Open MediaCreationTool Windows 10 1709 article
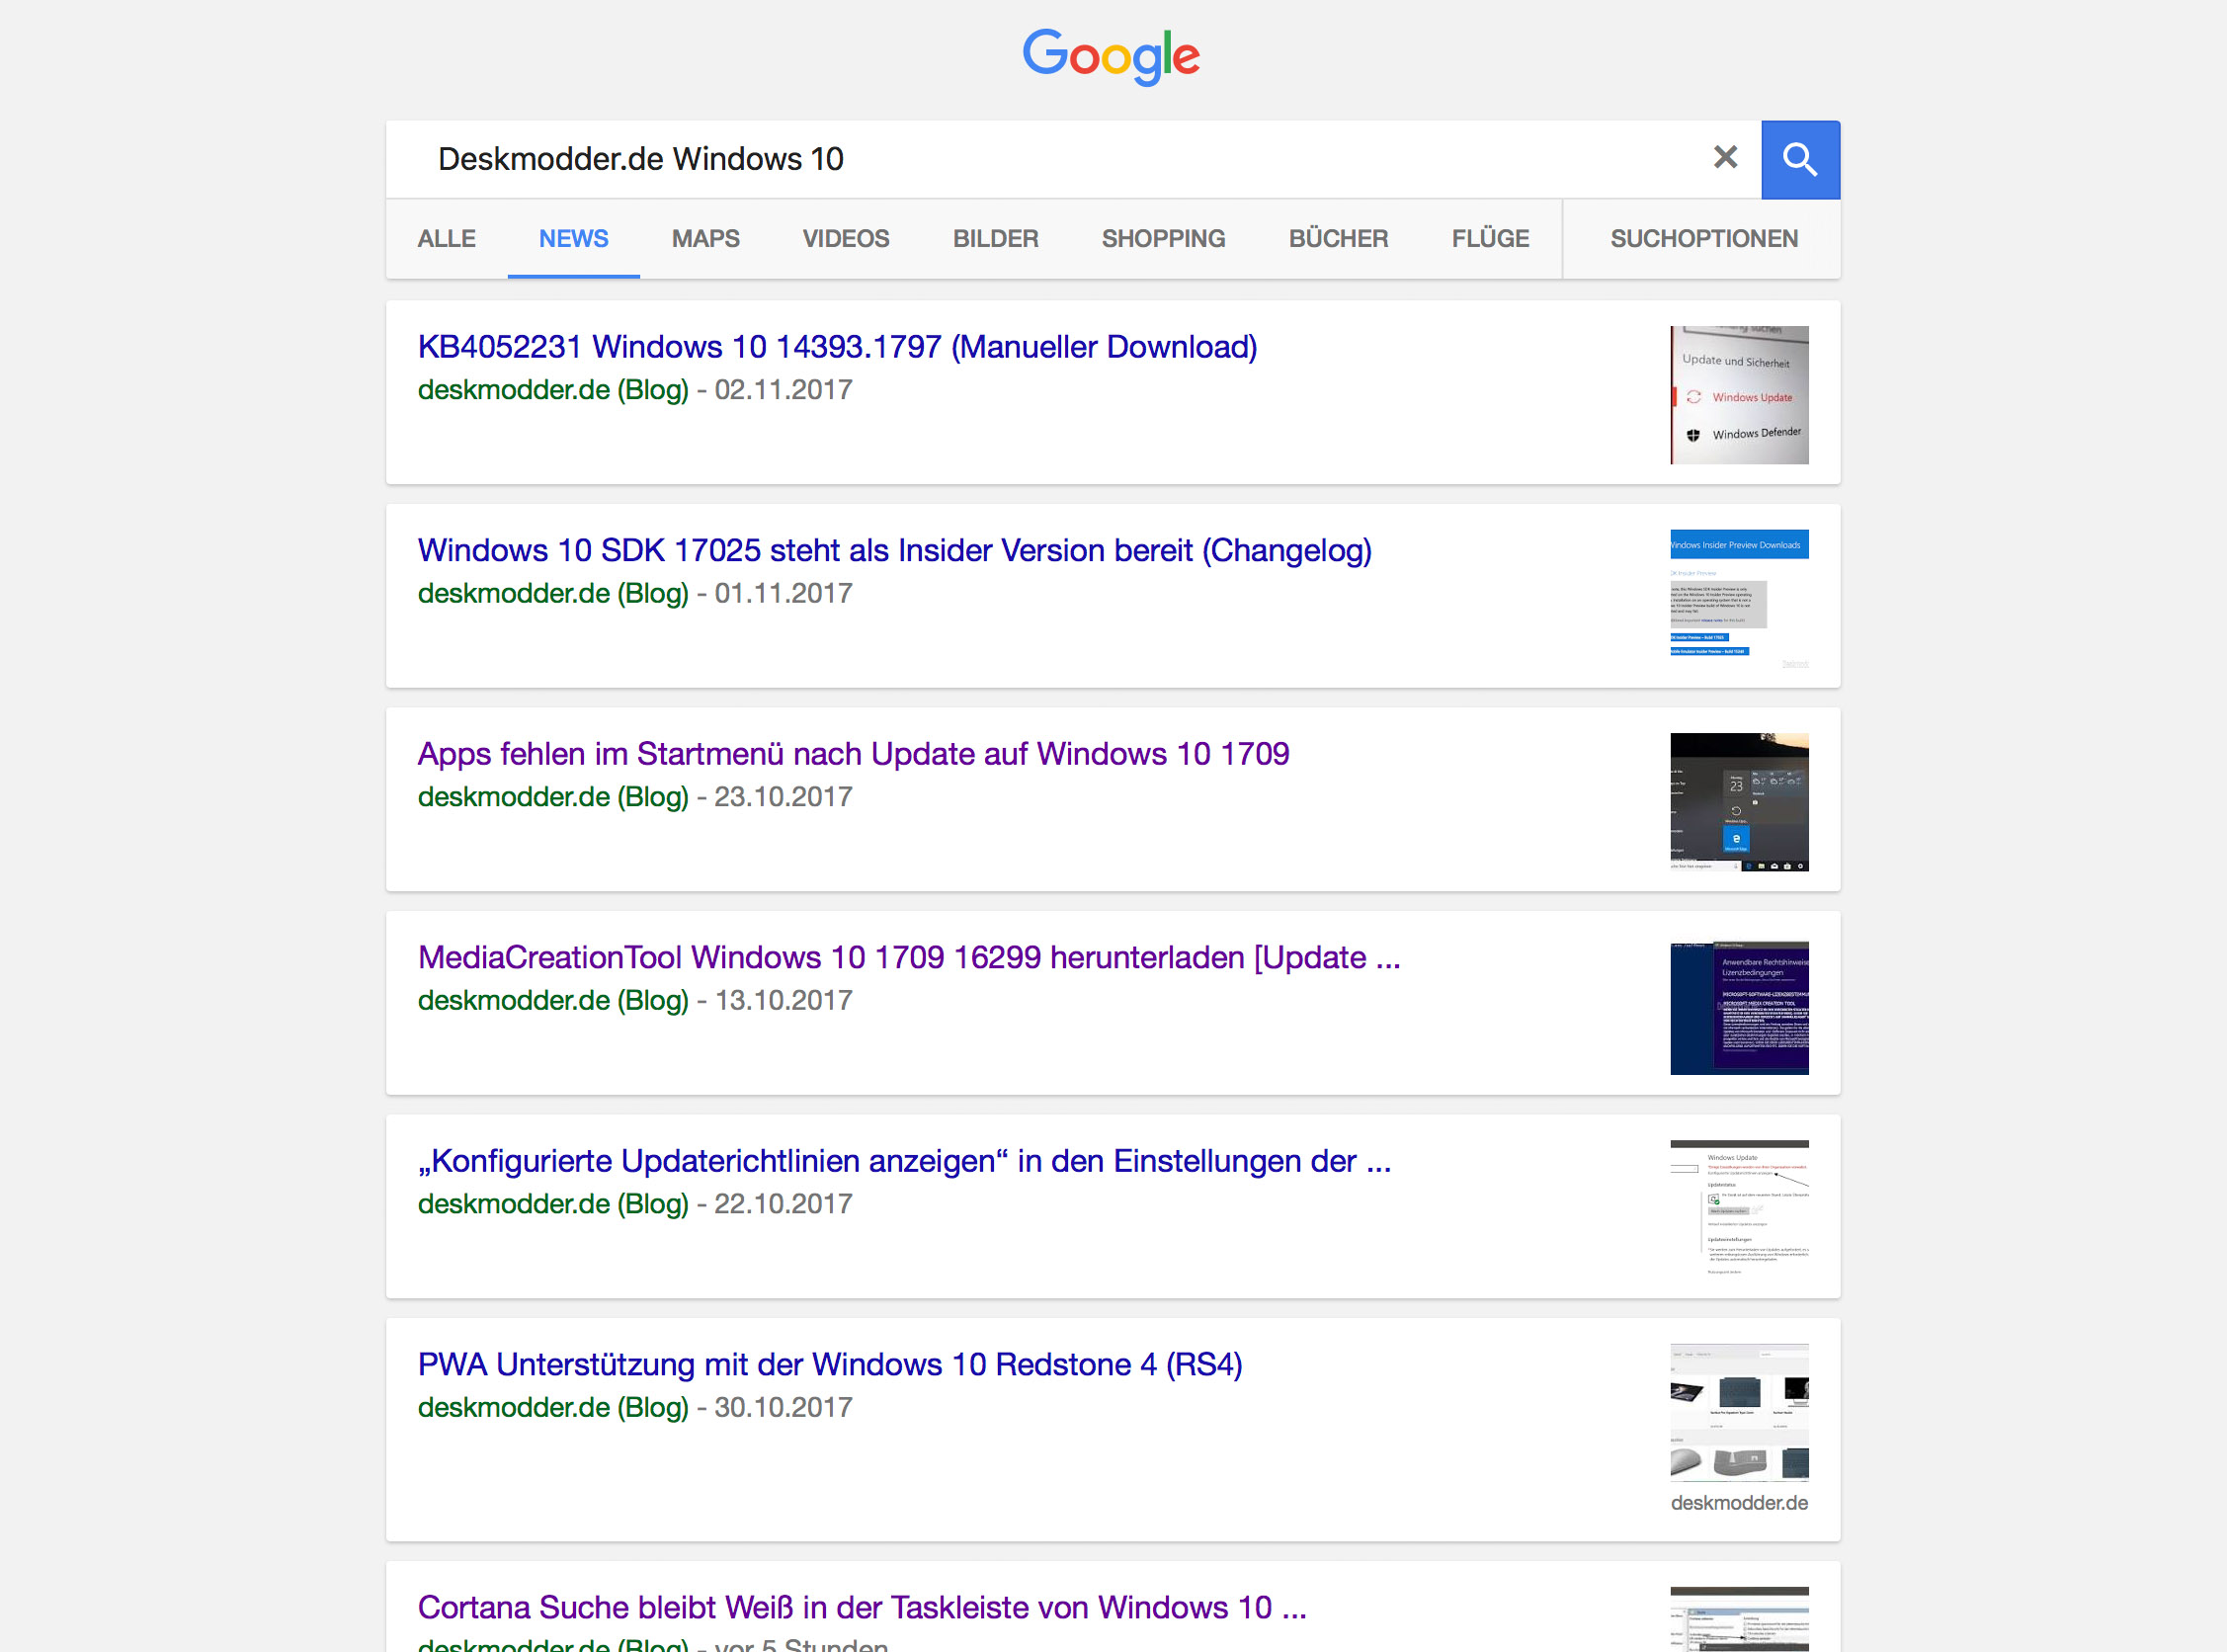 click(x=909, y=958)
